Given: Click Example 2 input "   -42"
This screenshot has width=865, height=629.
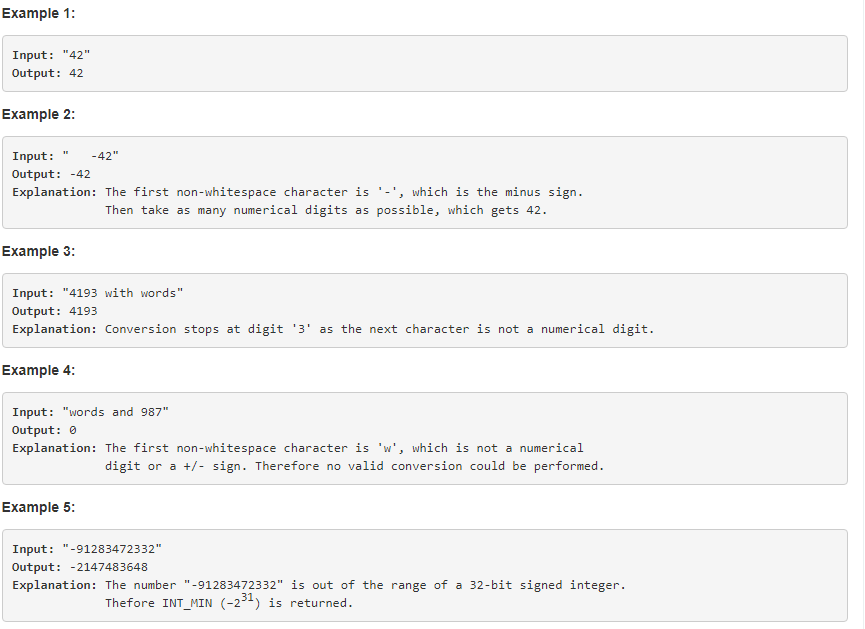Looking at the screenshot, I should 66,156.
